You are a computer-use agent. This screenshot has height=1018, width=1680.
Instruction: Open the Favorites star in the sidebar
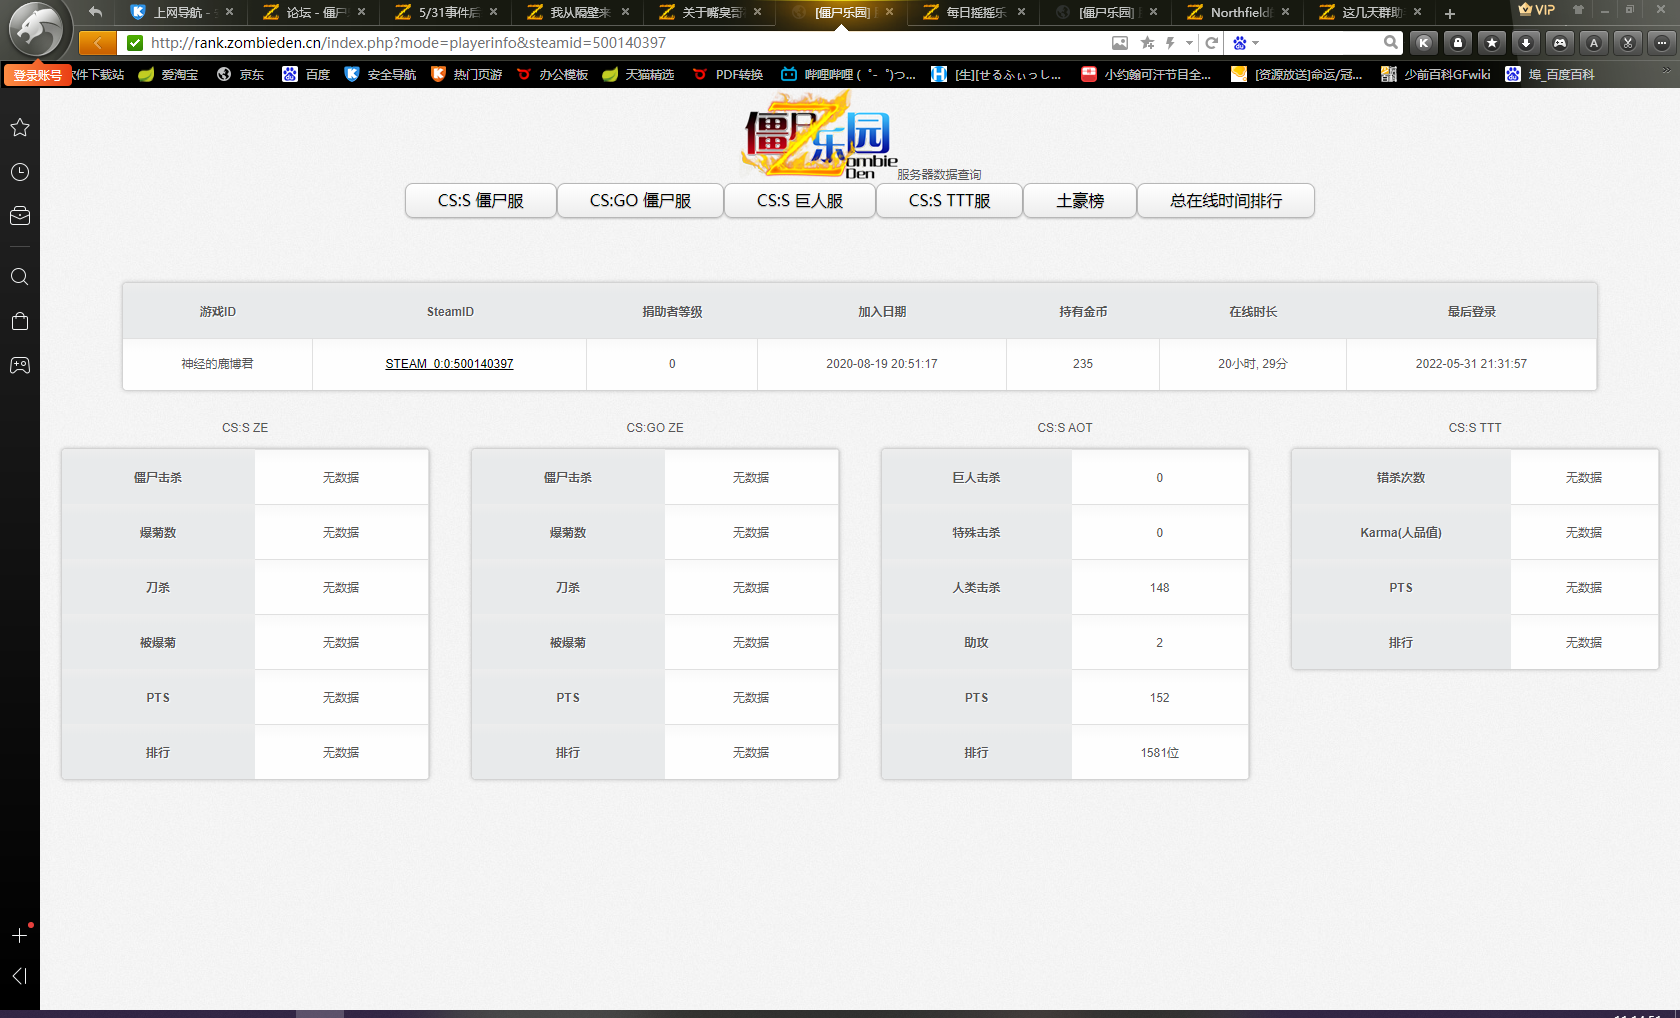pyautogui.click(x=20, y=127)
